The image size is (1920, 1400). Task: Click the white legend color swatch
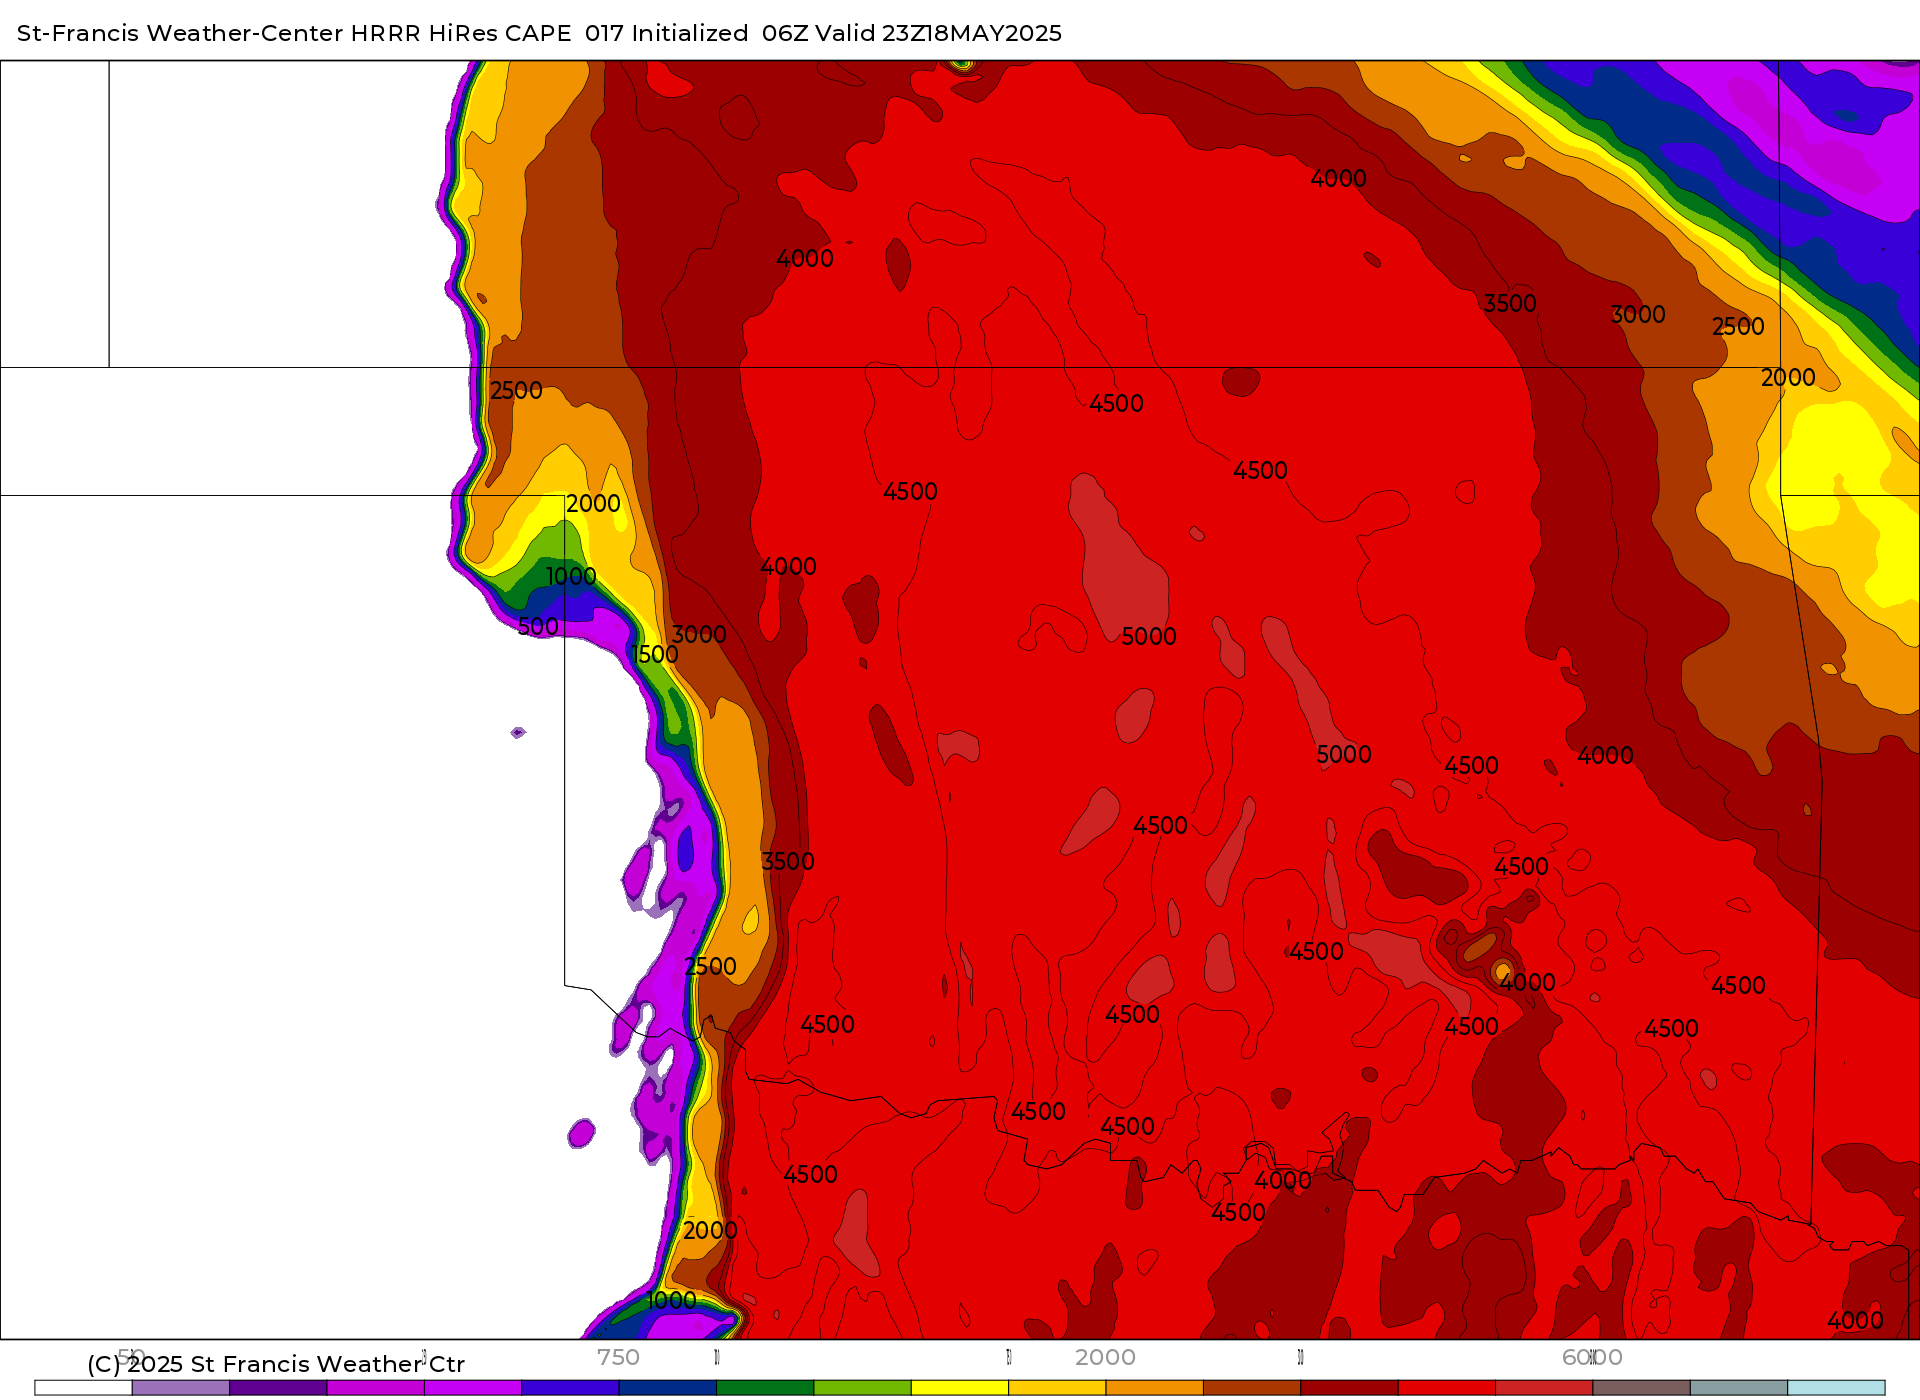click(83, 1388)
